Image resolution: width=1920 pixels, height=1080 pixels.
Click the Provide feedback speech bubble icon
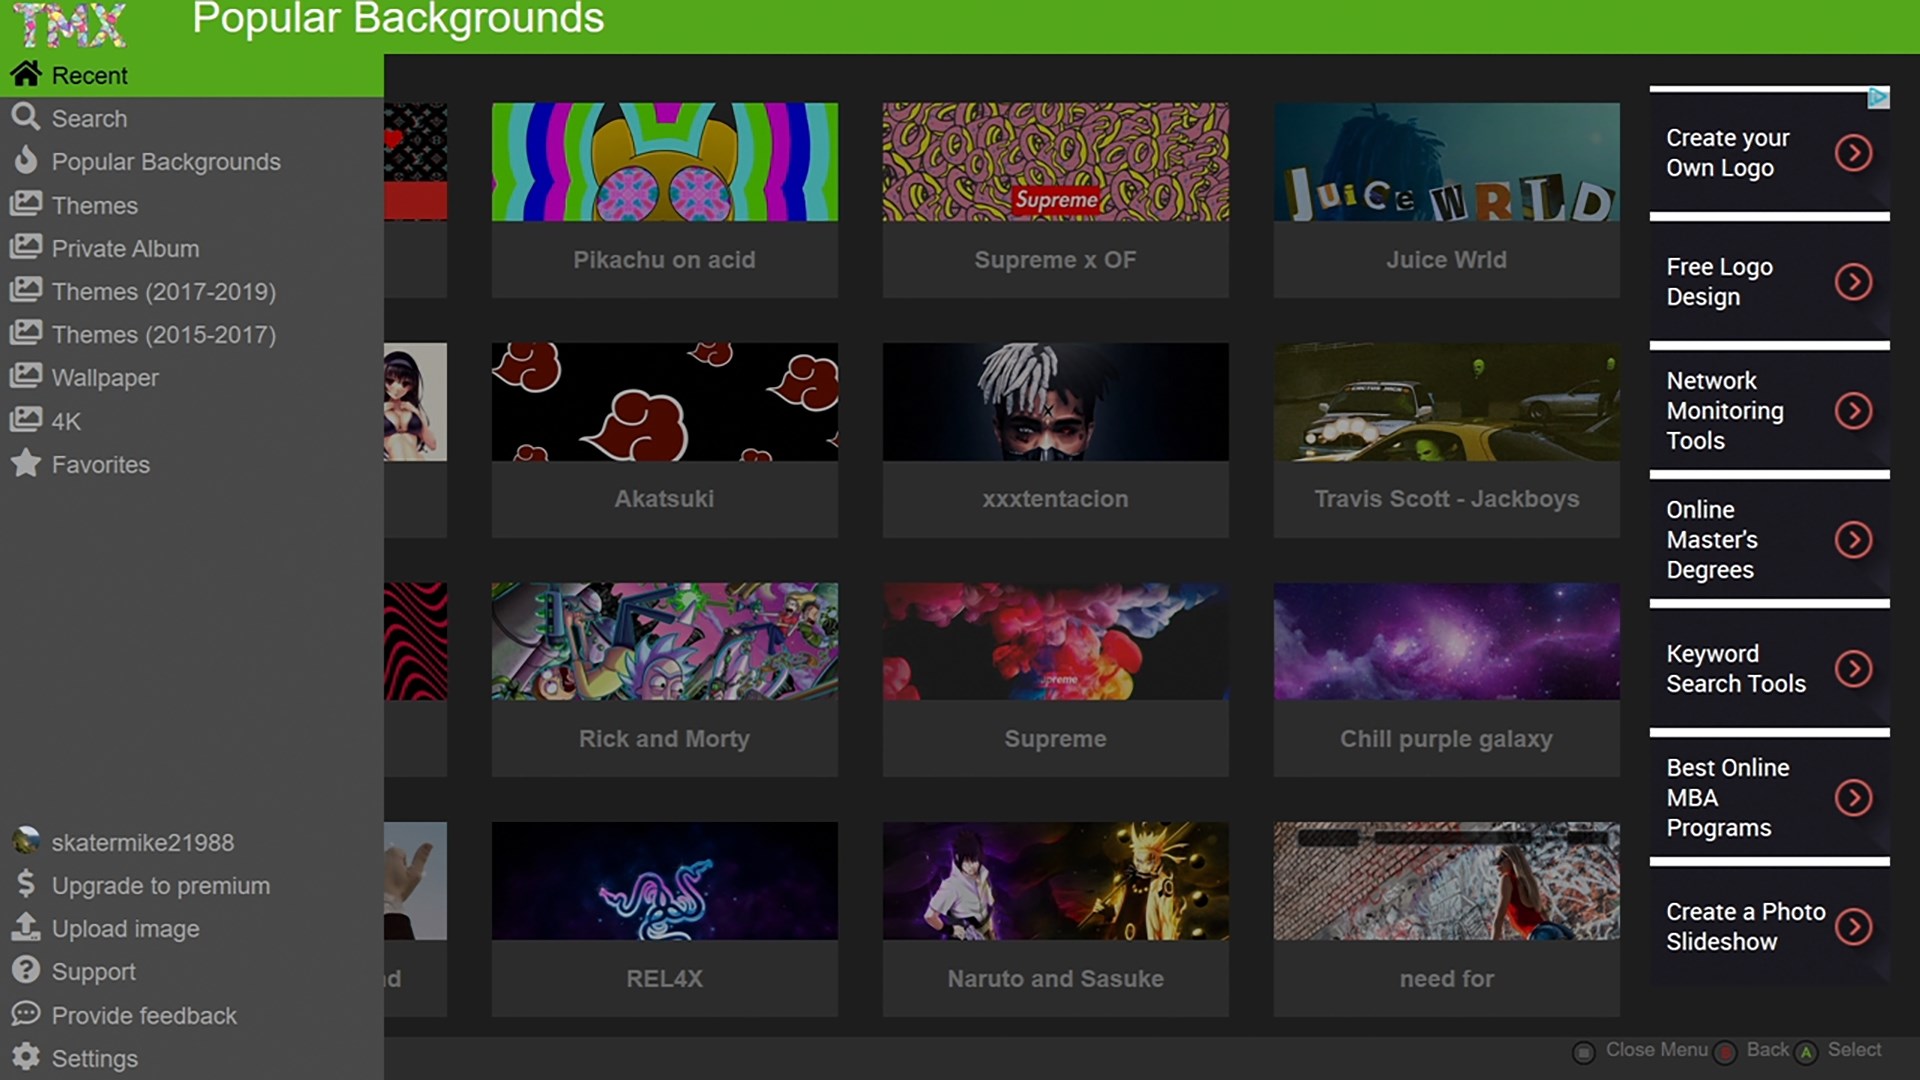point(25,1014)
